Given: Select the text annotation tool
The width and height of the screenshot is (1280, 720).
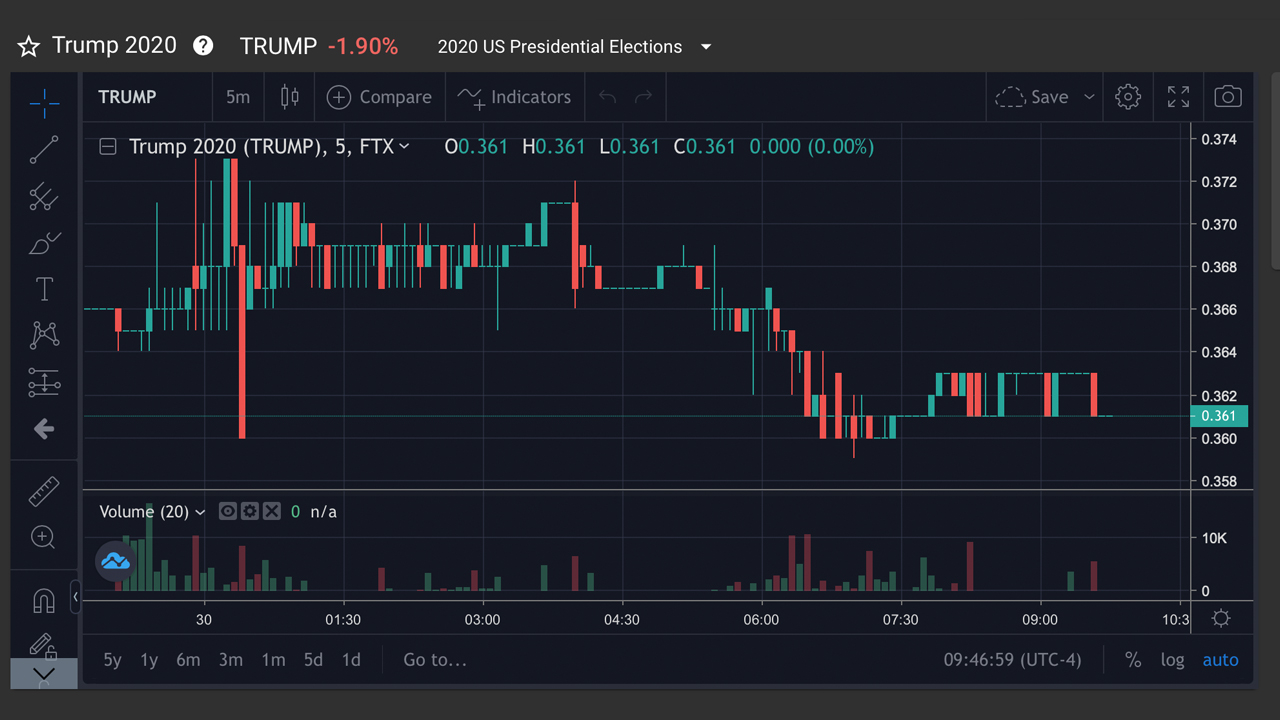Looking at the screenshot, I should (44, 290).
